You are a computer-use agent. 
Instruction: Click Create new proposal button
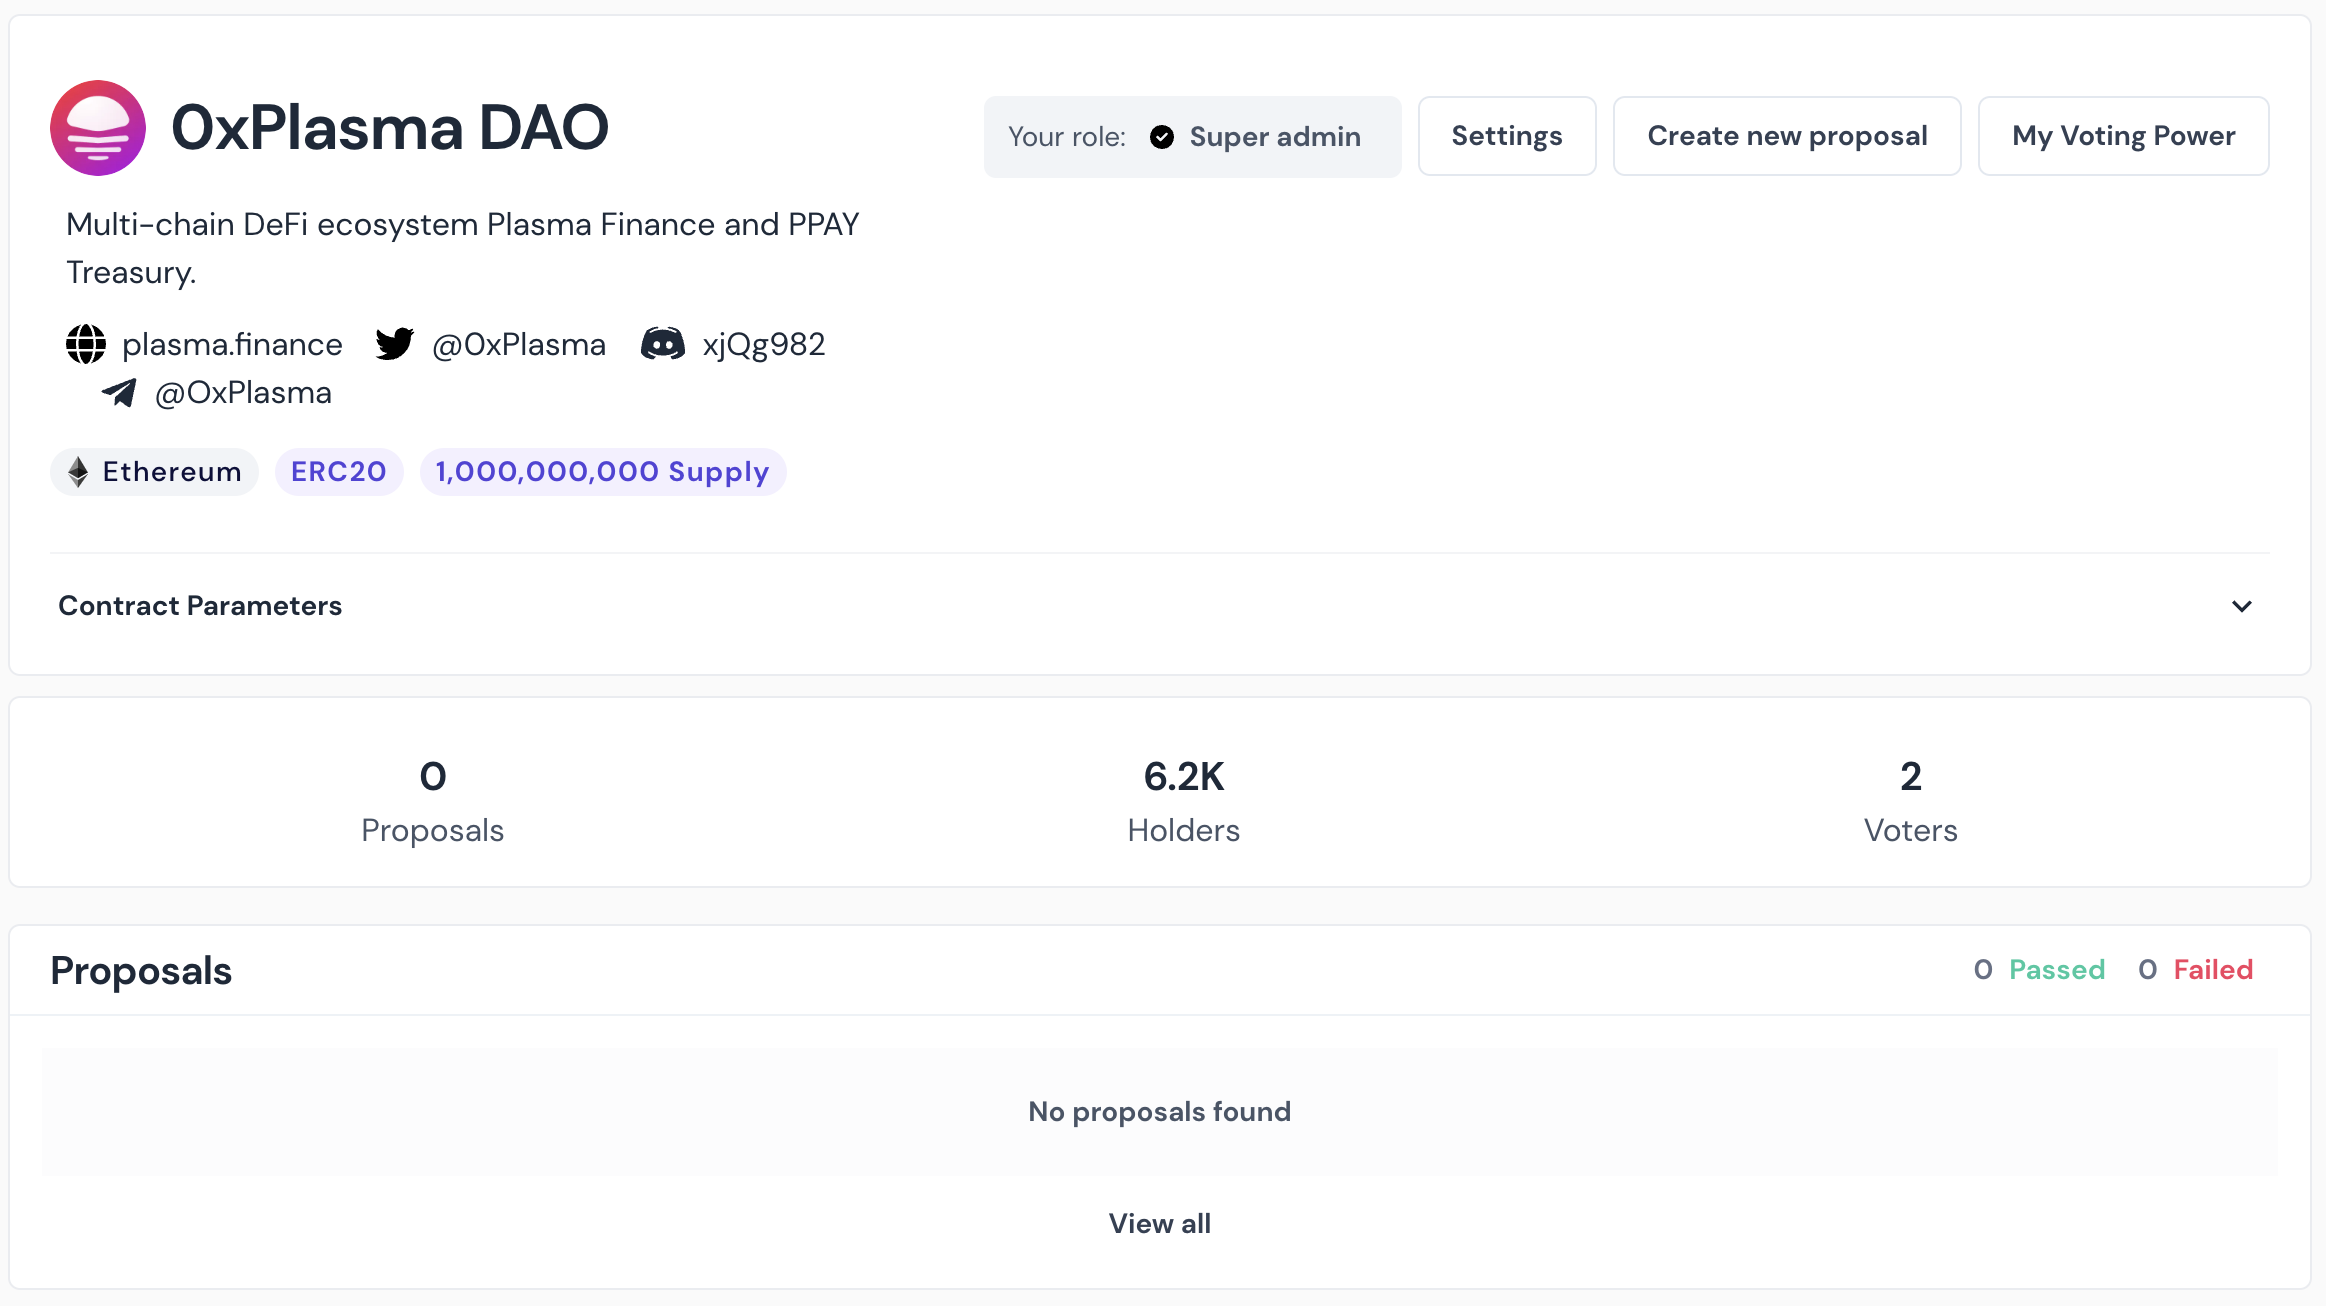[1786, 136]
